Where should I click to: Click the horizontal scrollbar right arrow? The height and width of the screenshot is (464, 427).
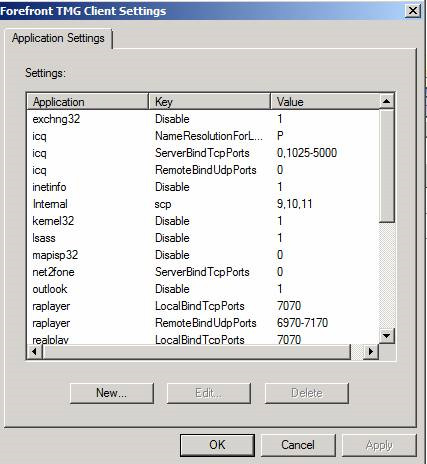pos(371,351)
